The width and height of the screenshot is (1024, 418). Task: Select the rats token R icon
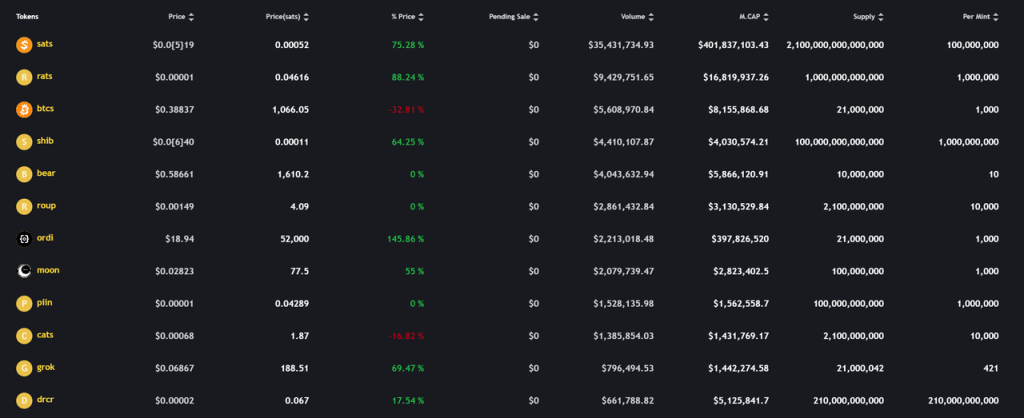click(x=24, y=77)
